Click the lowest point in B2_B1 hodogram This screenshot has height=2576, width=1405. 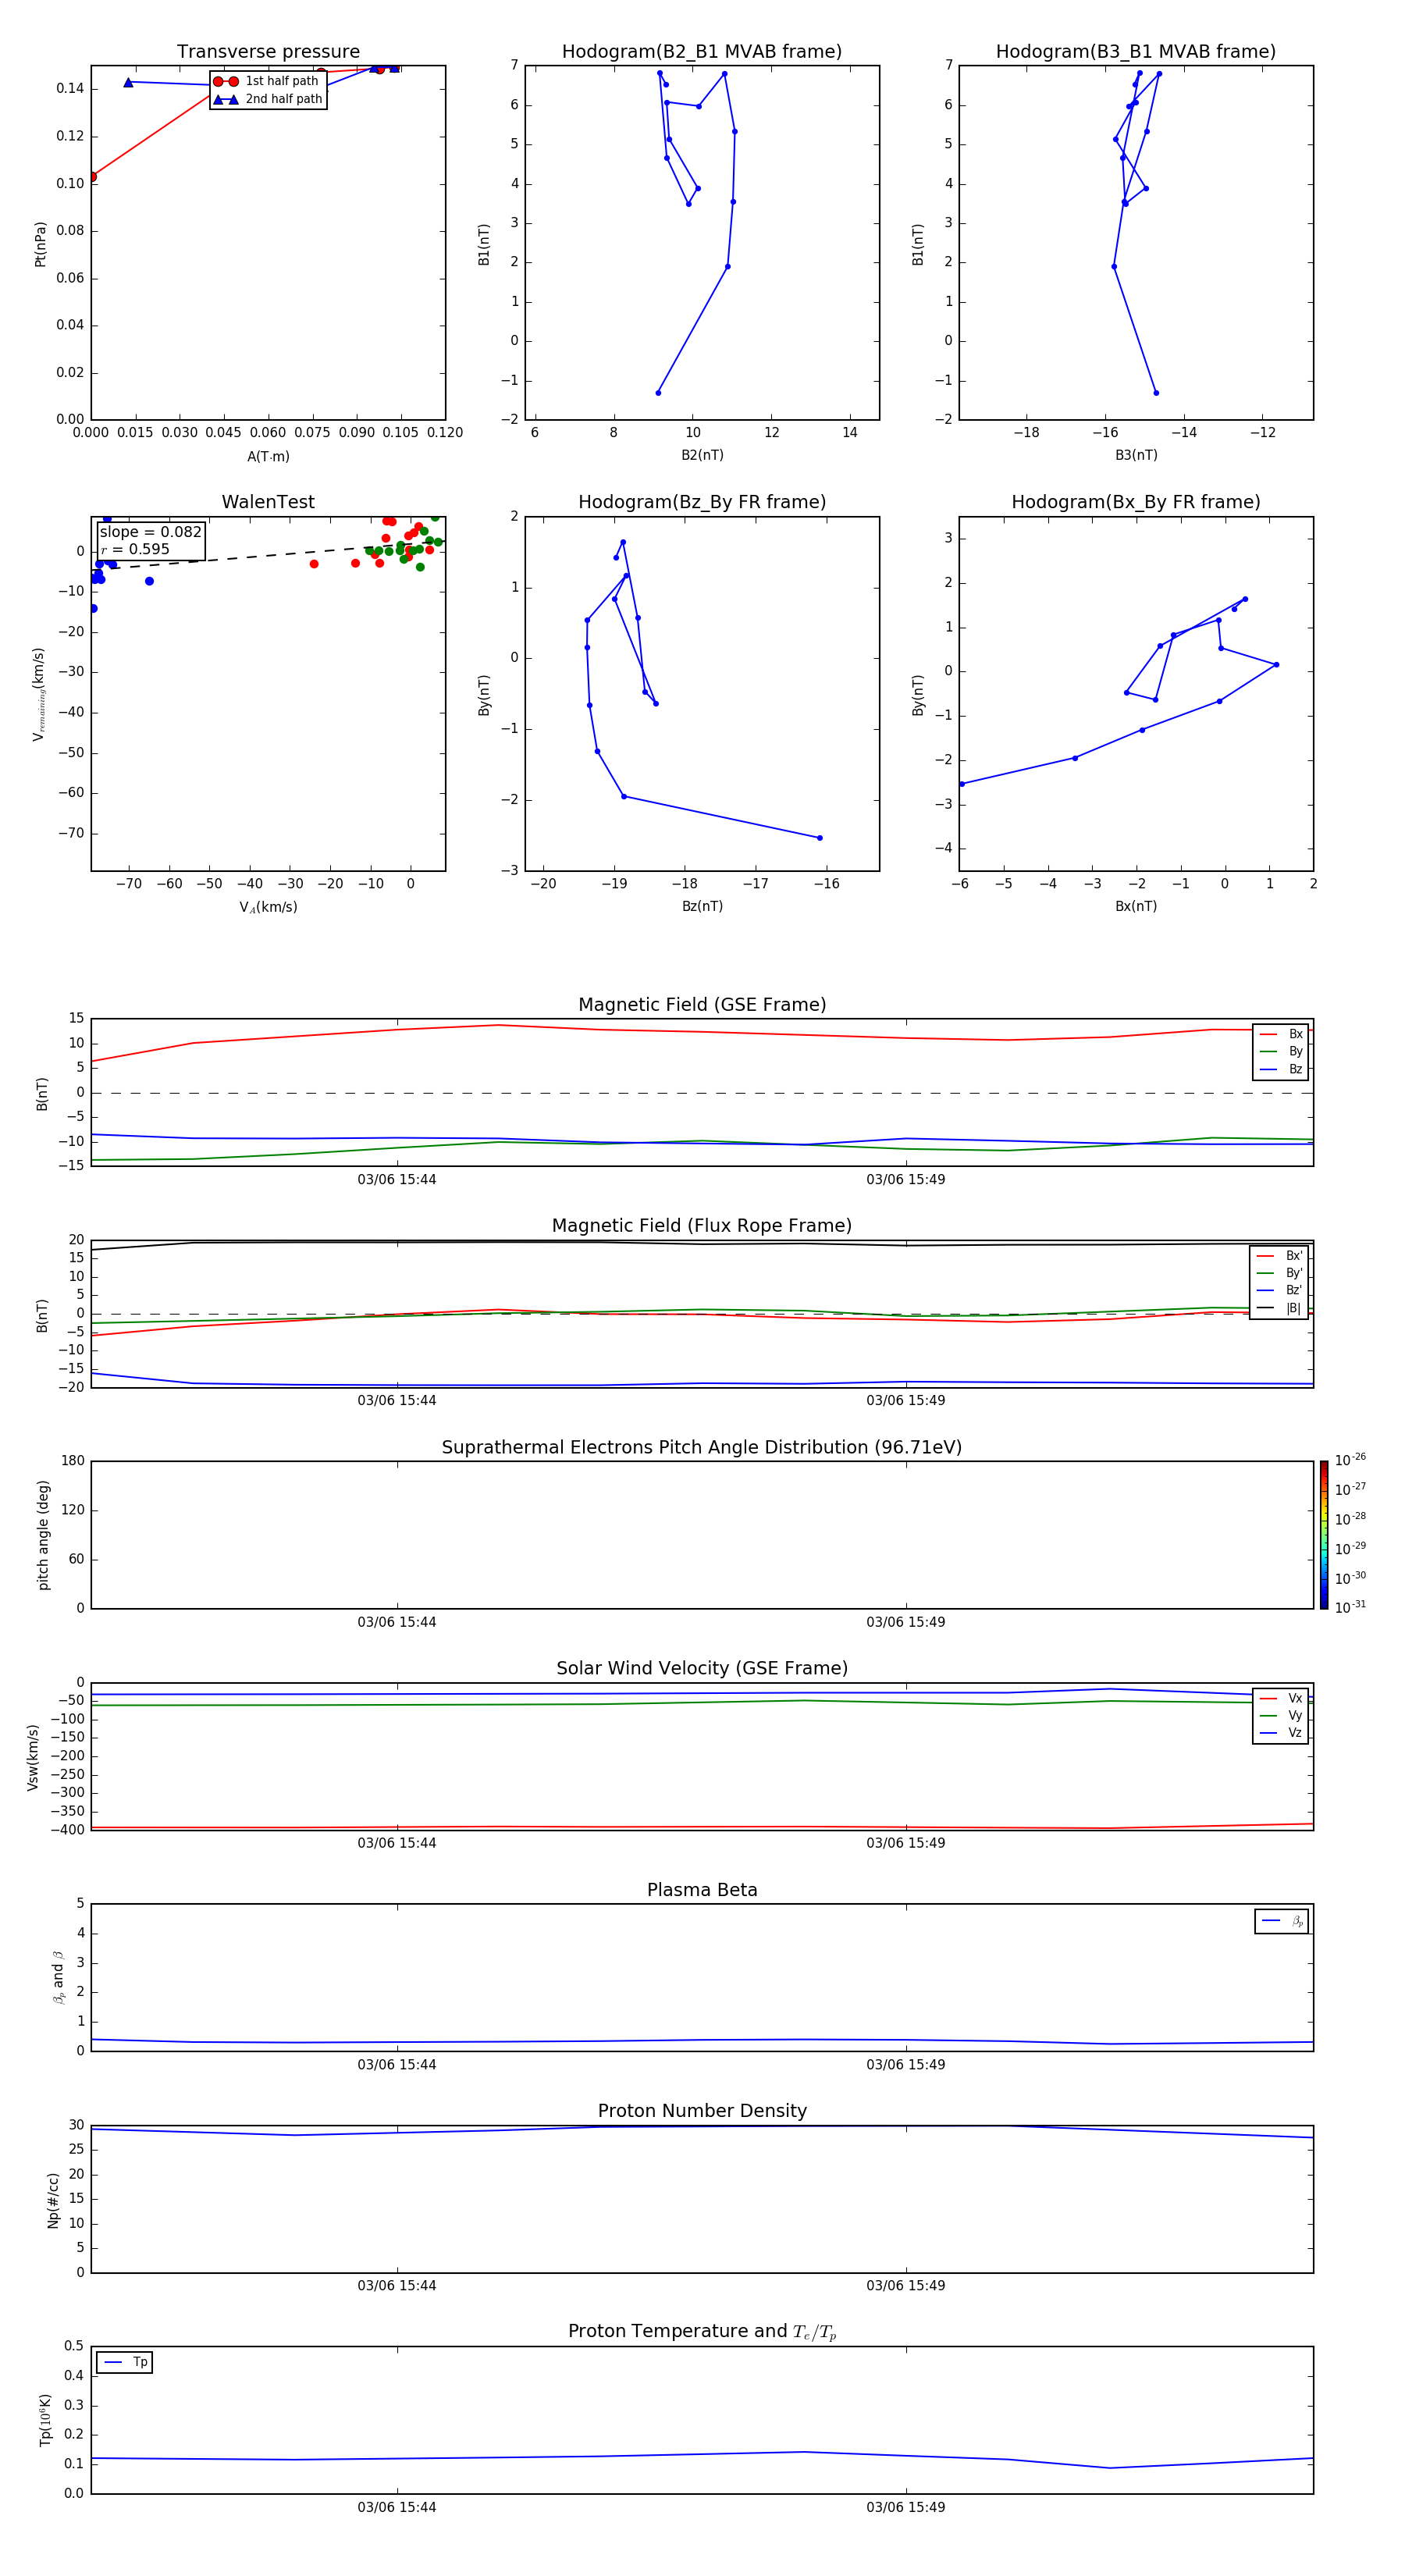658,393
